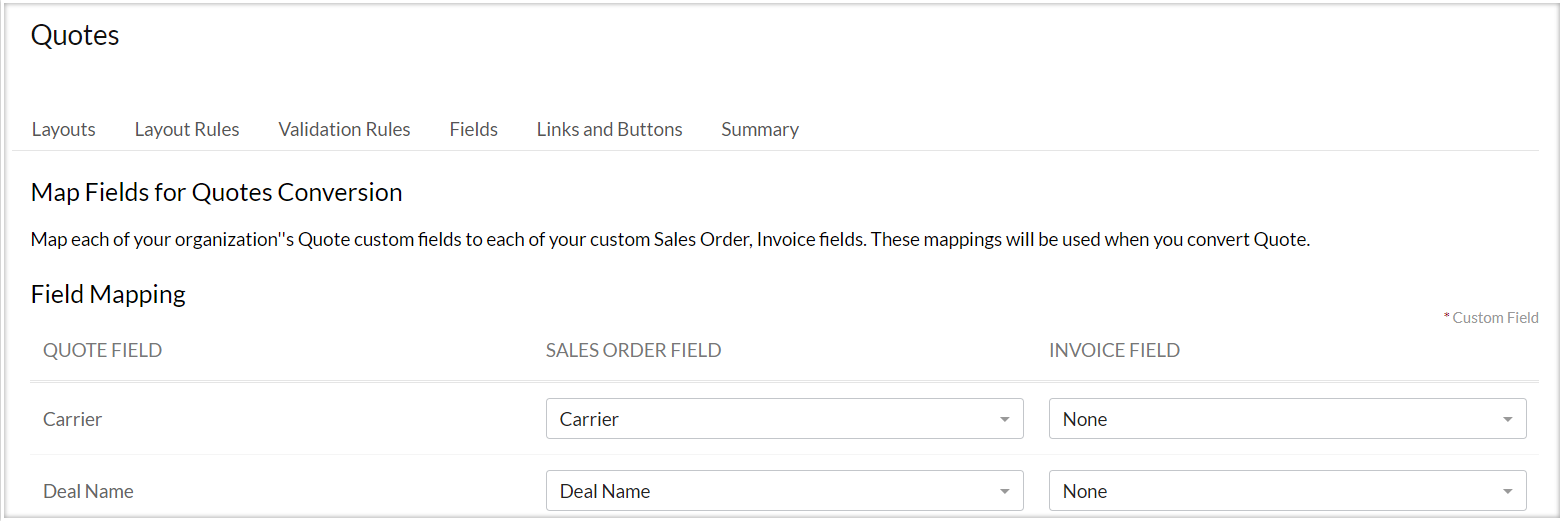The height and width of the screenshot is (521, 1563).
Task: Click the QUOTE FIELD column header
Action: (102, 350)
